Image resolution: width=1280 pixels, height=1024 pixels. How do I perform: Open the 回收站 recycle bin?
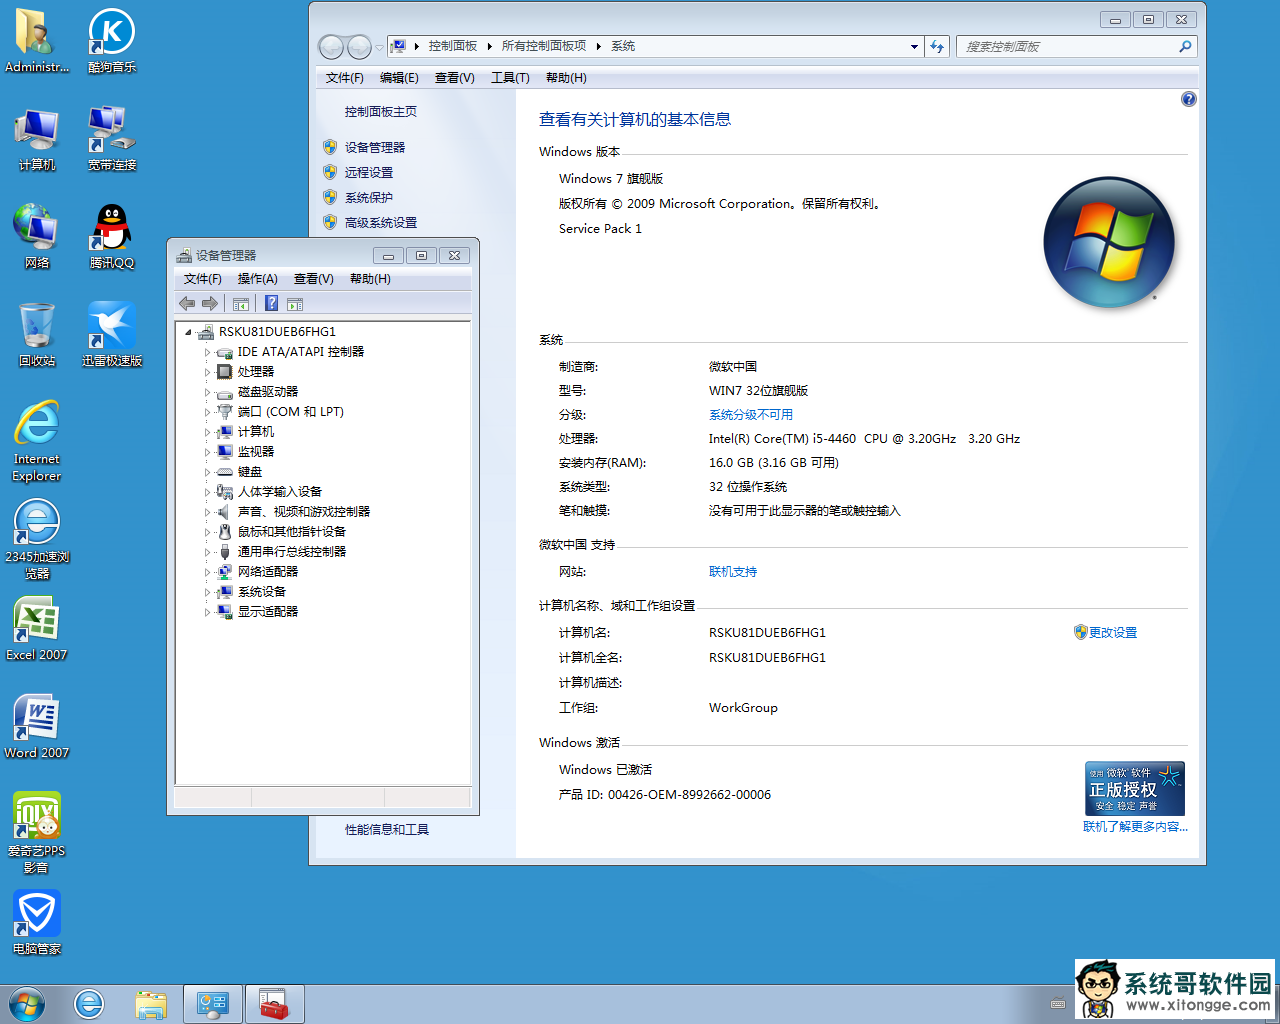click(37, 334)
